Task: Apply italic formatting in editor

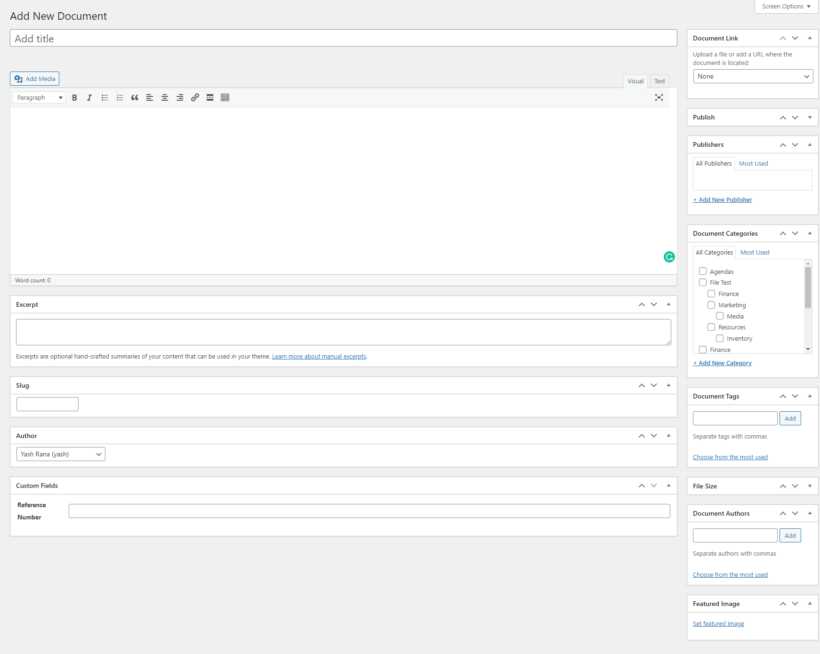Action: [89, 98]
